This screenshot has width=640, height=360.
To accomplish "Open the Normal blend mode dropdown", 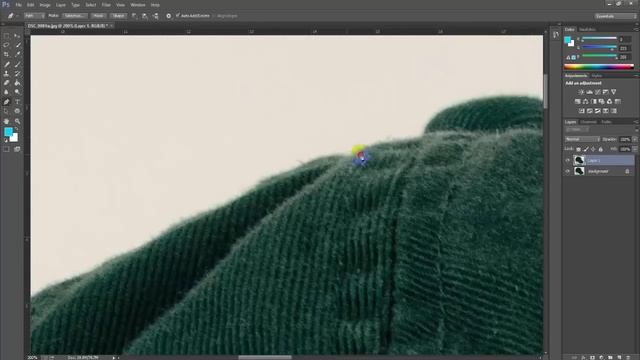I will (x=582, y=139).
